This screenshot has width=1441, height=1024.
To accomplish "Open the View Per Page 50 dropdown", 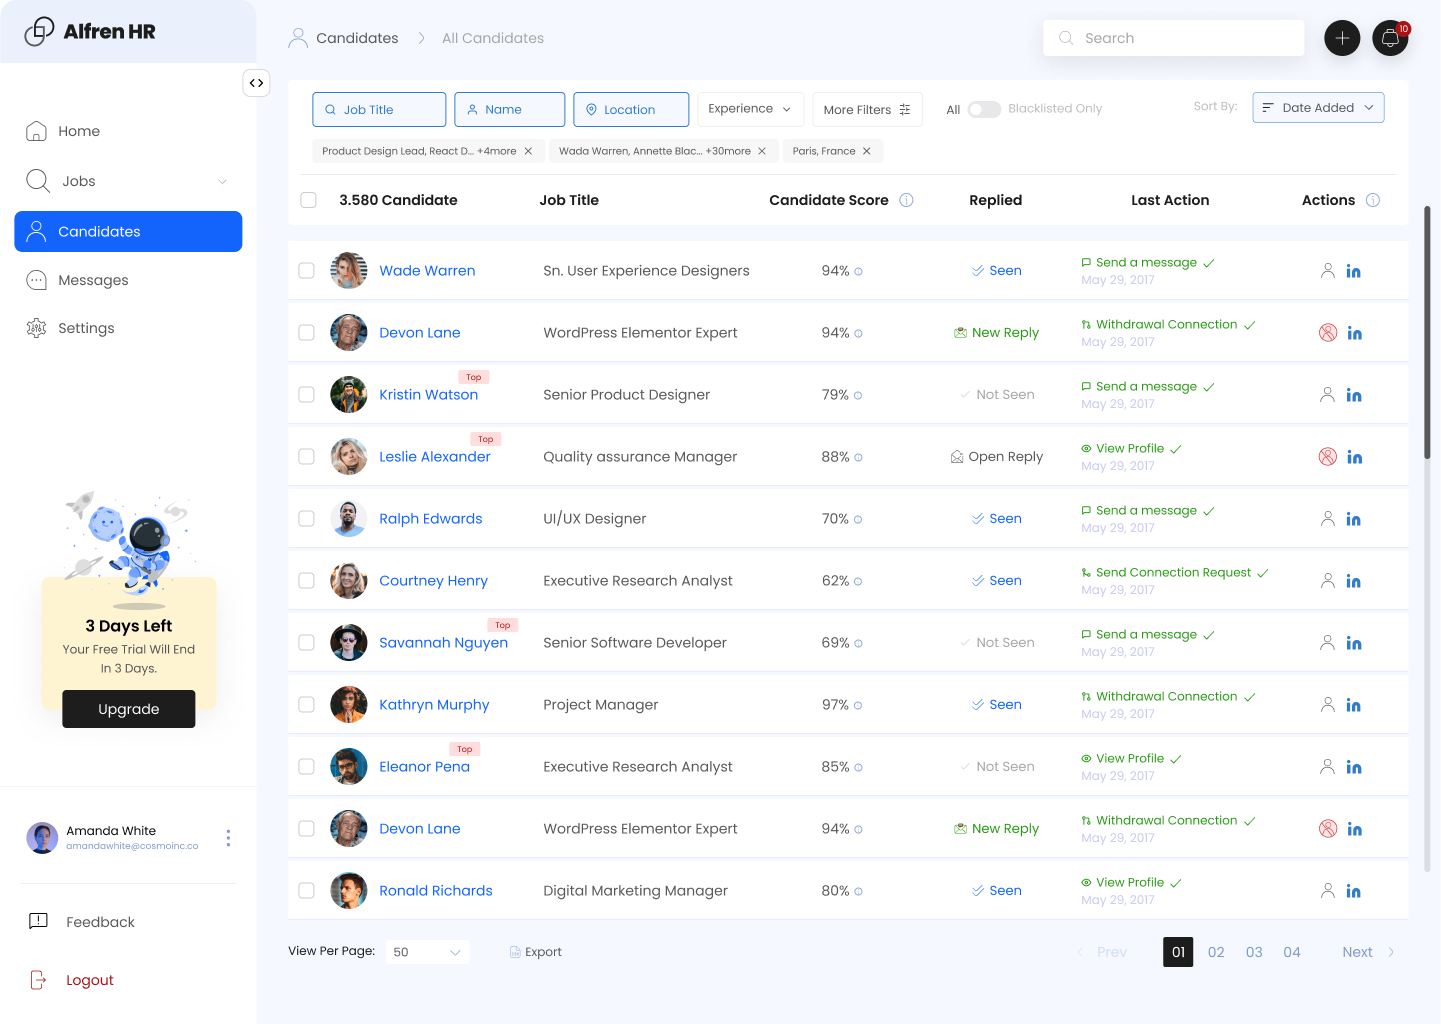I will [x=427, y=952].
